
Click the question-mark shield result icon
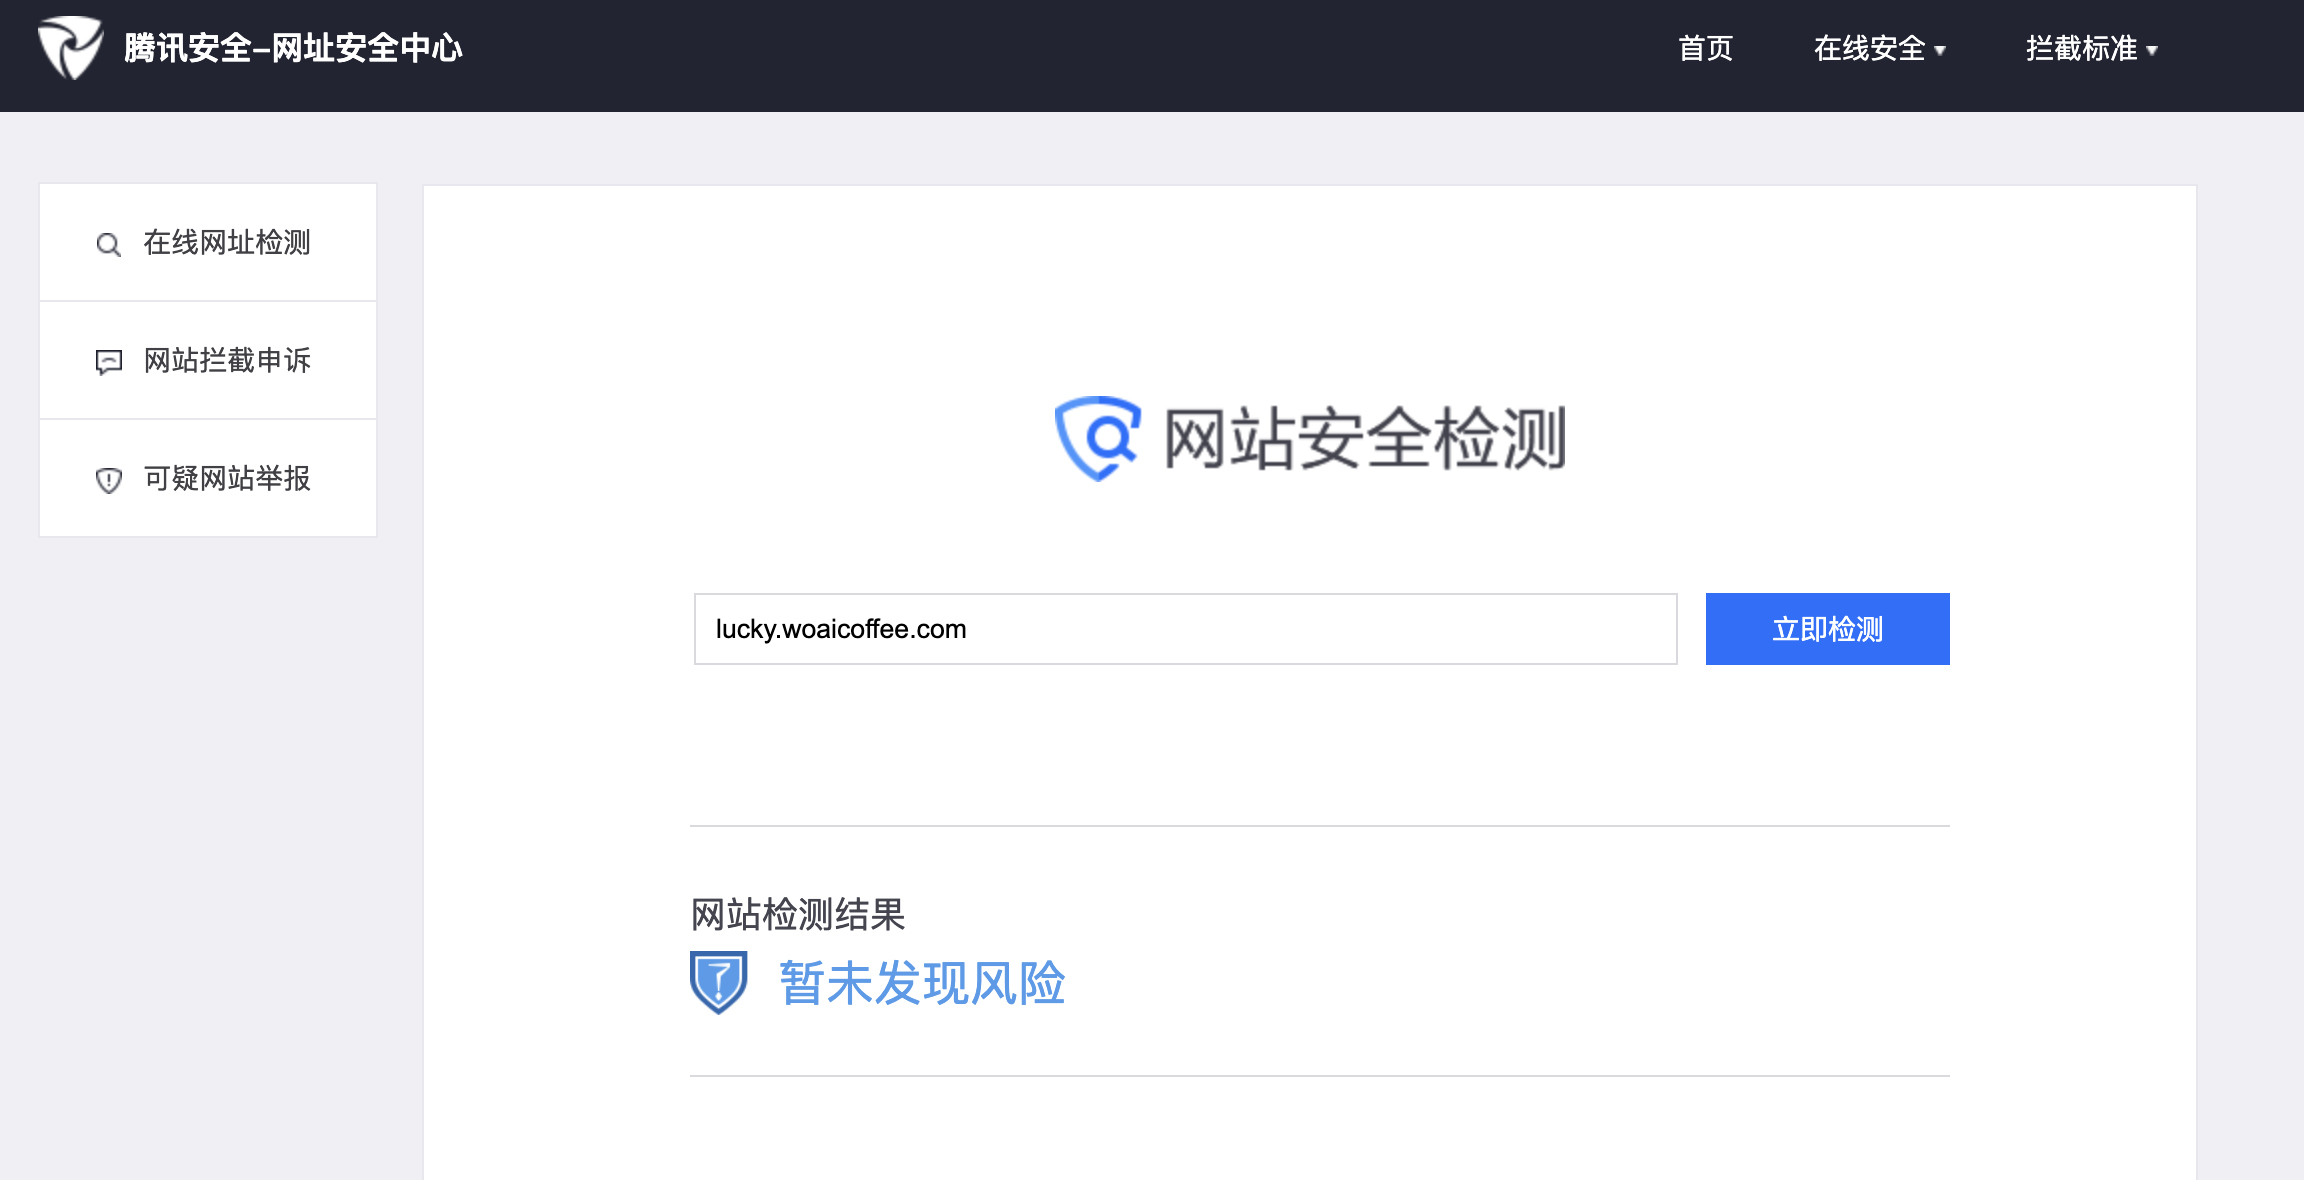point(718,982)
